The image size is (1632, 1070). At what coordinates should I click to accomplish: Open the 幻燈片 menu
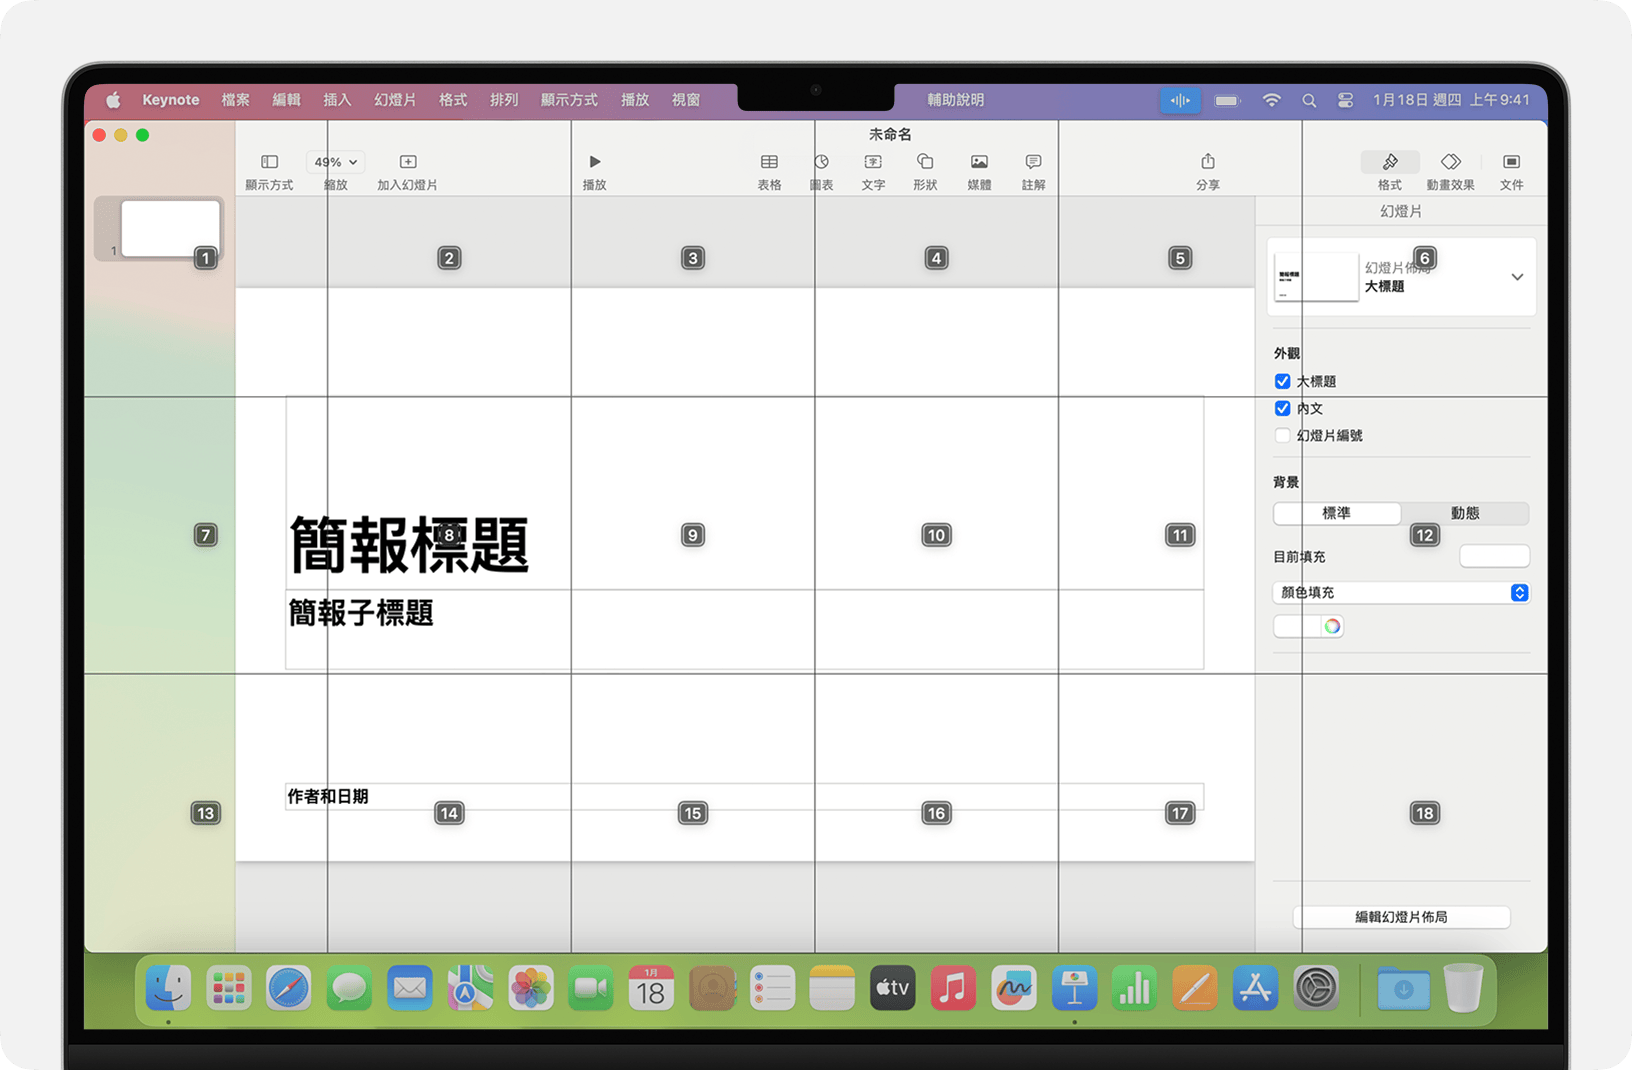(x=395, y=100)
